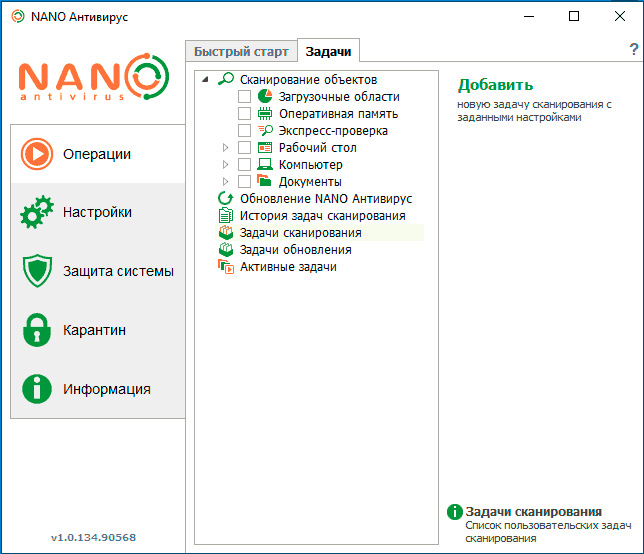
Task: Go to Защита системы section label
Action: point(118,271)
